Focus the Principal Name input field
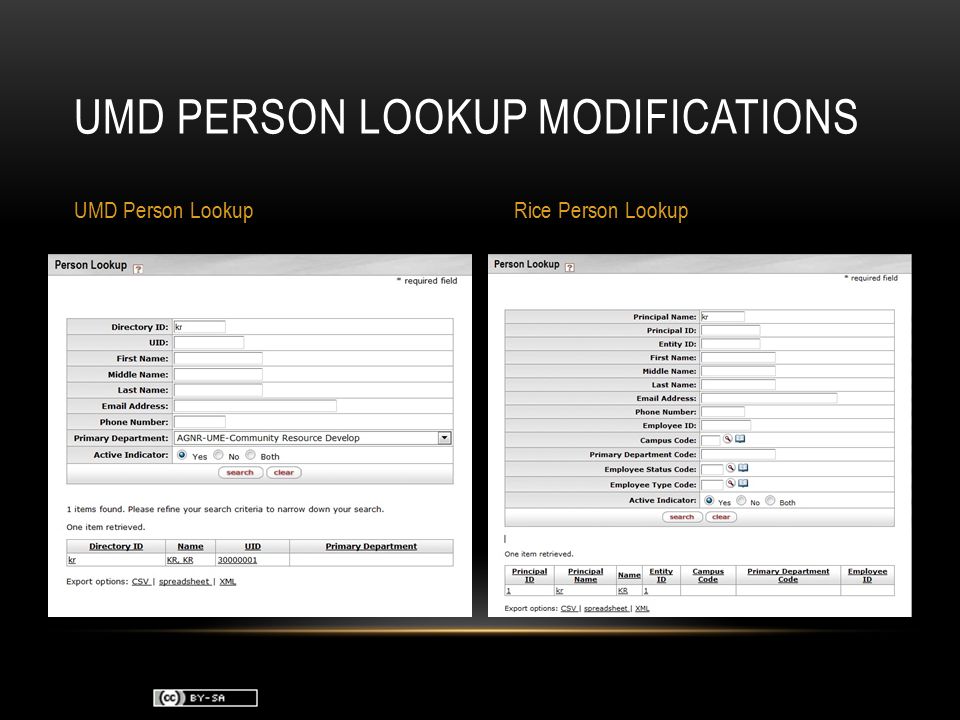Screen dimensions: 960x720 pos(723,317)
